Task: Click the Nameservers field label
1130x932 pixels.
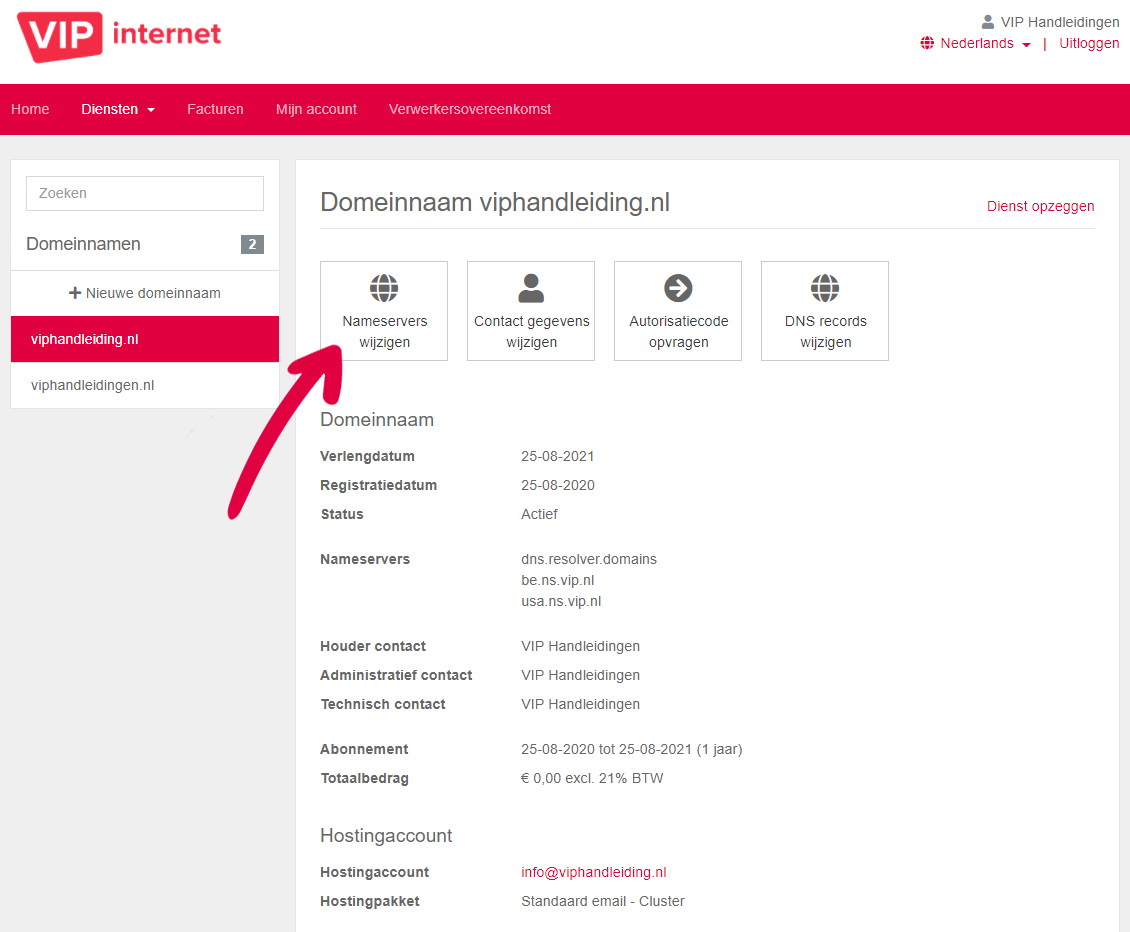Action: coord(365,559)
